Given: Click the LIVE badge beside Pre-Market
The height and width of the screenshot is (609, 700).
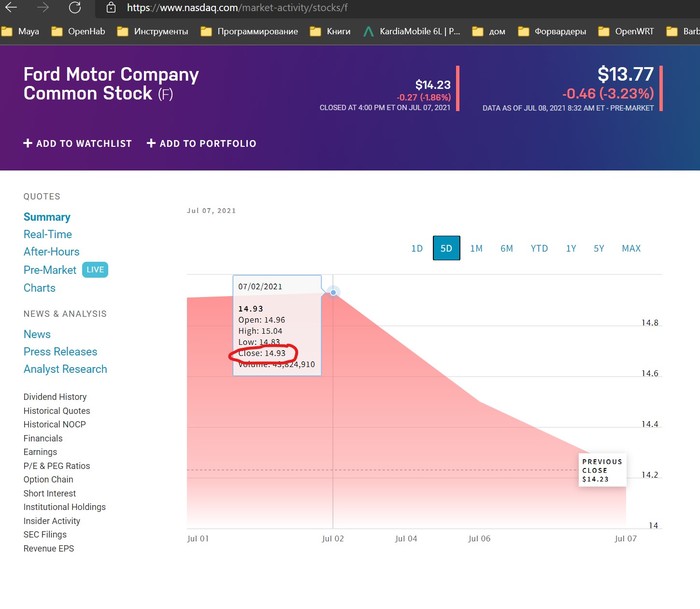Looking at the screenshot, I should tap(95, 270).
